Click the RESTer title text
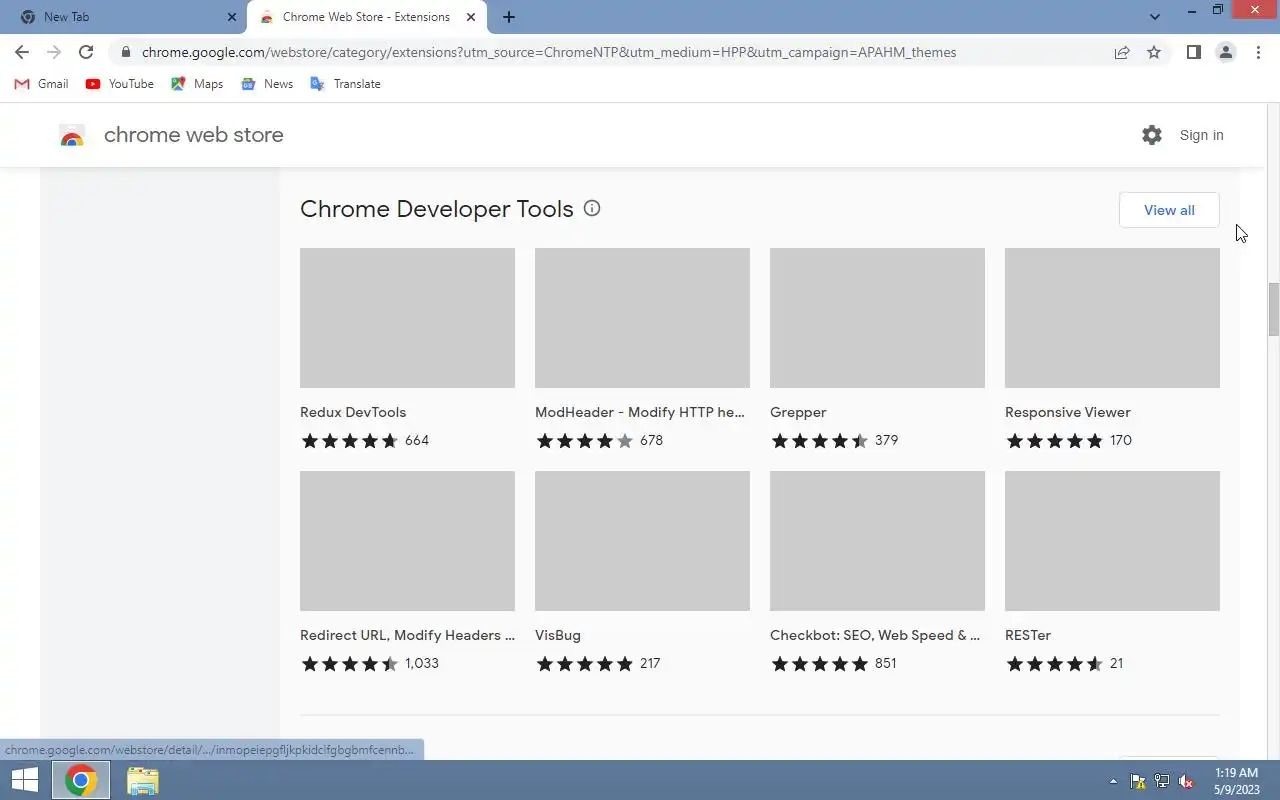Image resolution: width=1280 pixels, height=800 pixels. click(x=1028, y=635)
